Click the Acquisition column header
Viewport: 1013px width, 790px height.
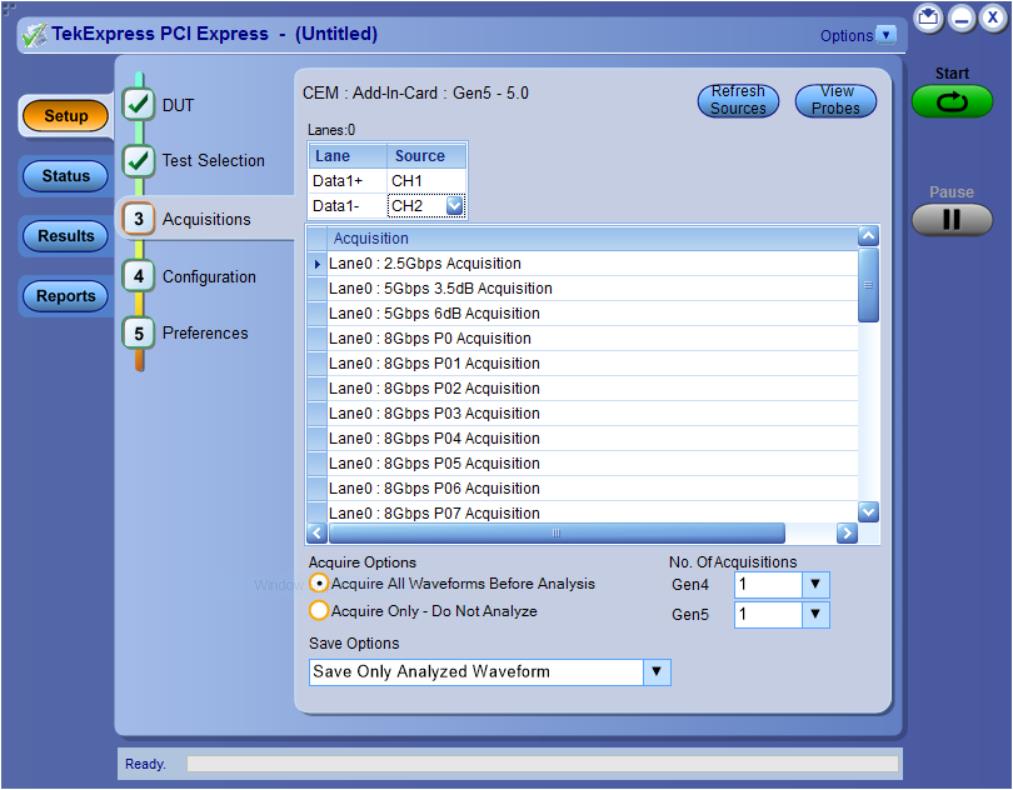(x=592, y=238)
